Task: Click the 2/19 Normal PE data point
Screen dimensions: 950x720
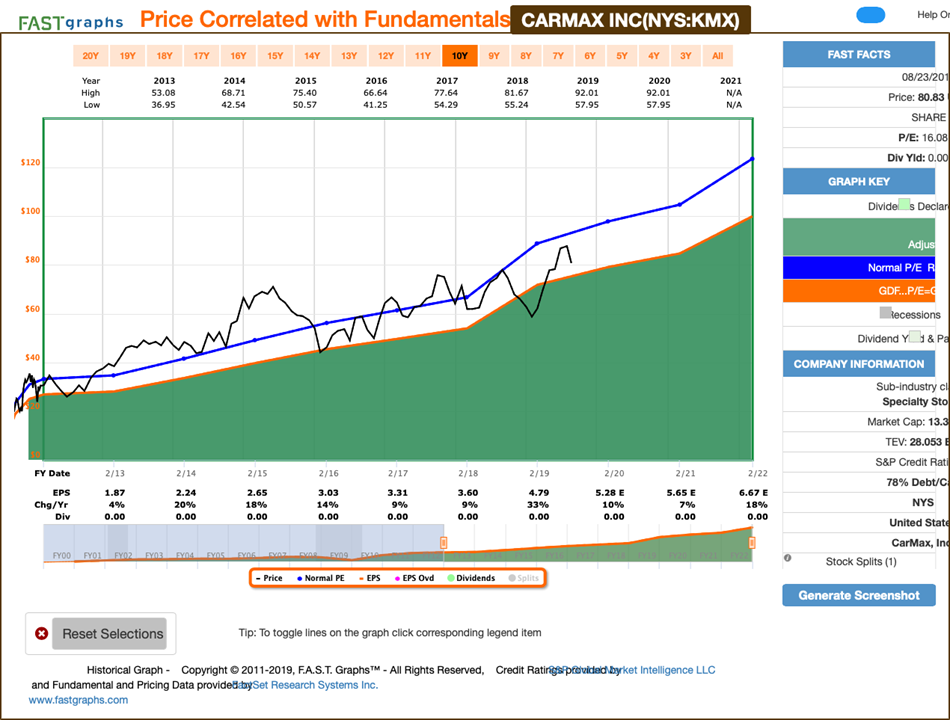Action: point(537,244)
